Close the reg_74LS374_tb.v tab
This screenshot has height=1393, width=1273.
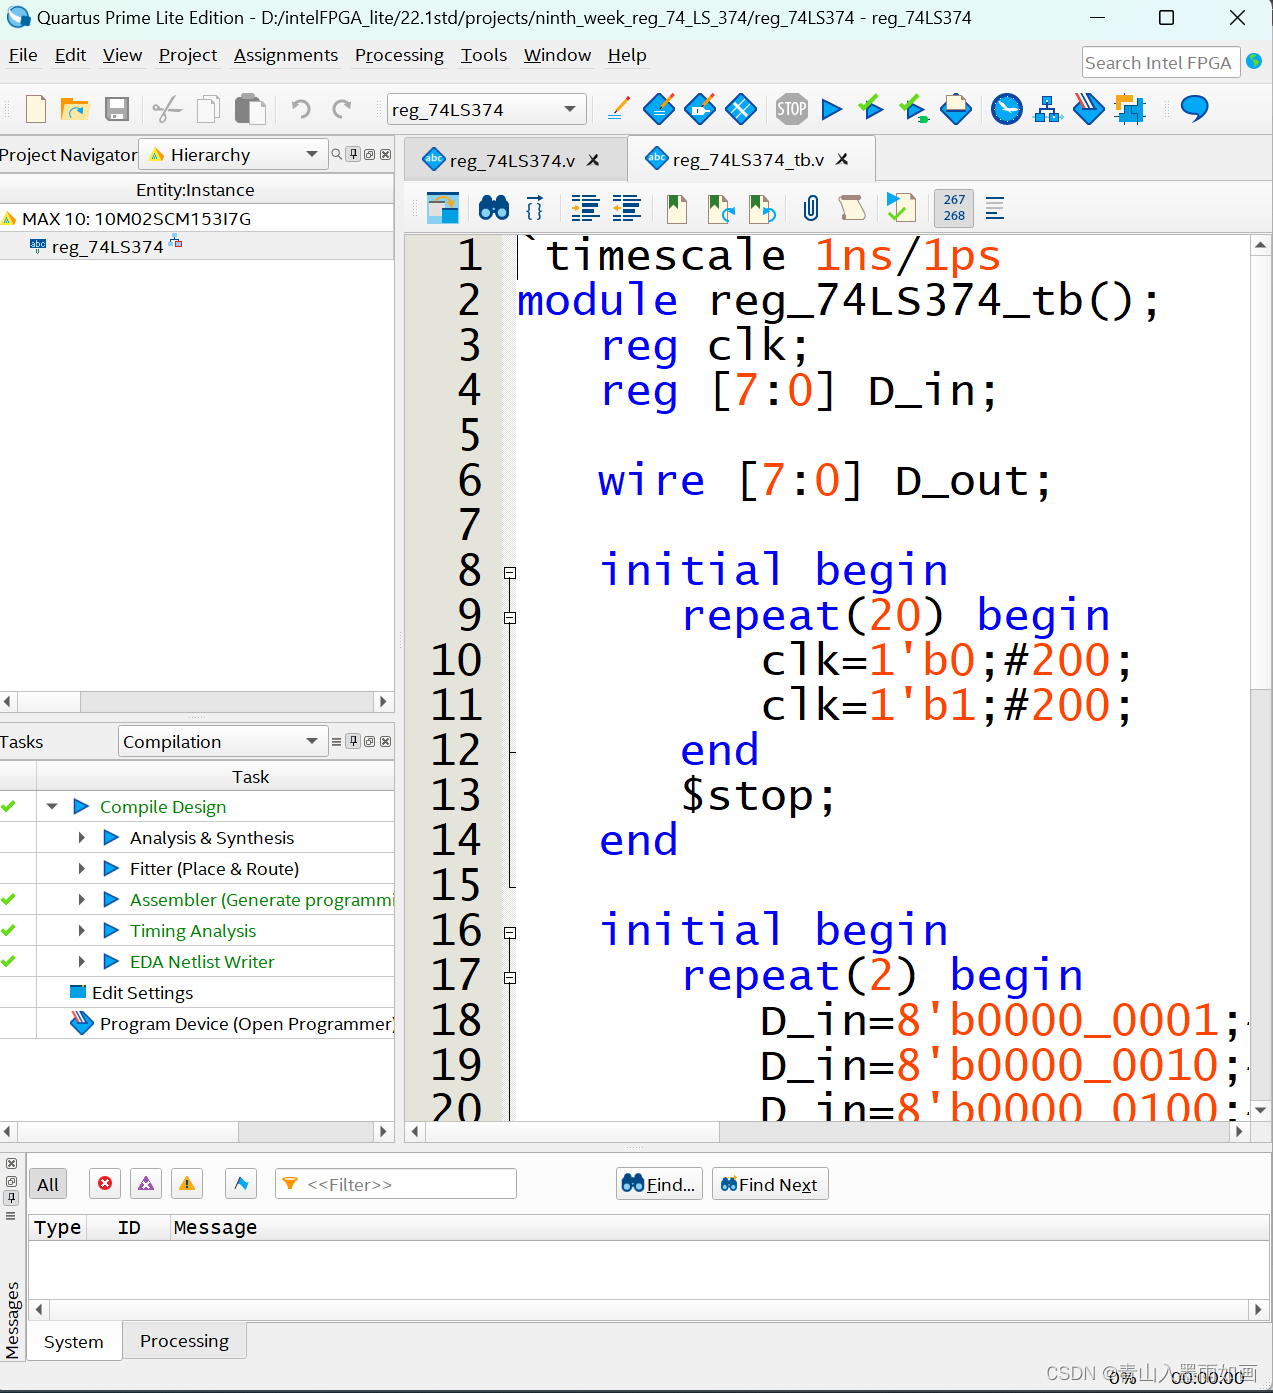842,159
